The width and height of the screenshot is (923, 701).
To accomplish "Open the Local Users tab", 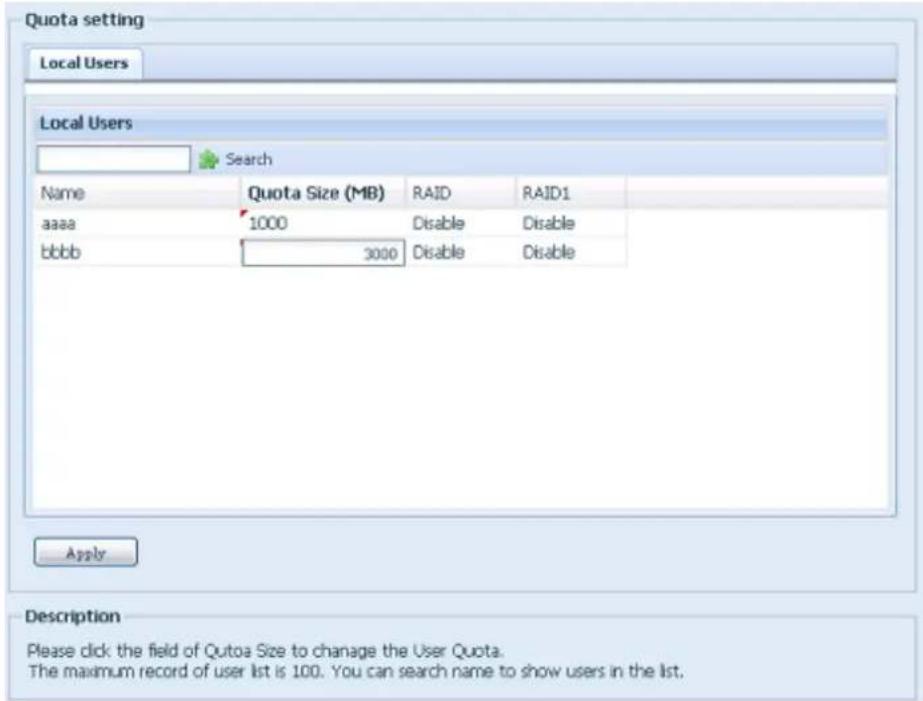I will [84, 63].
